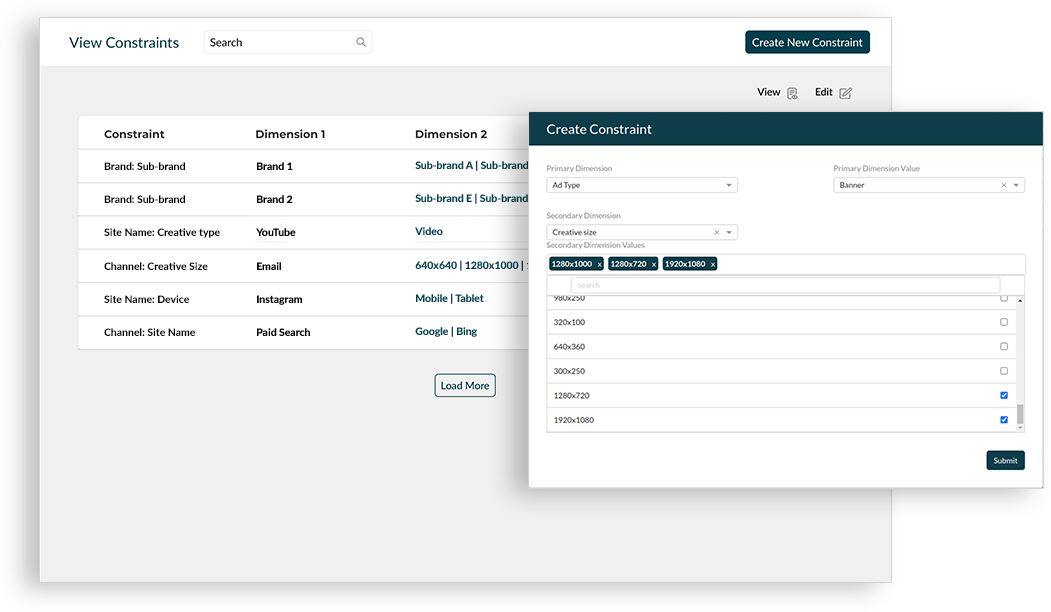
Task: Click the View Constraints page title
Action: click(124, 43)
